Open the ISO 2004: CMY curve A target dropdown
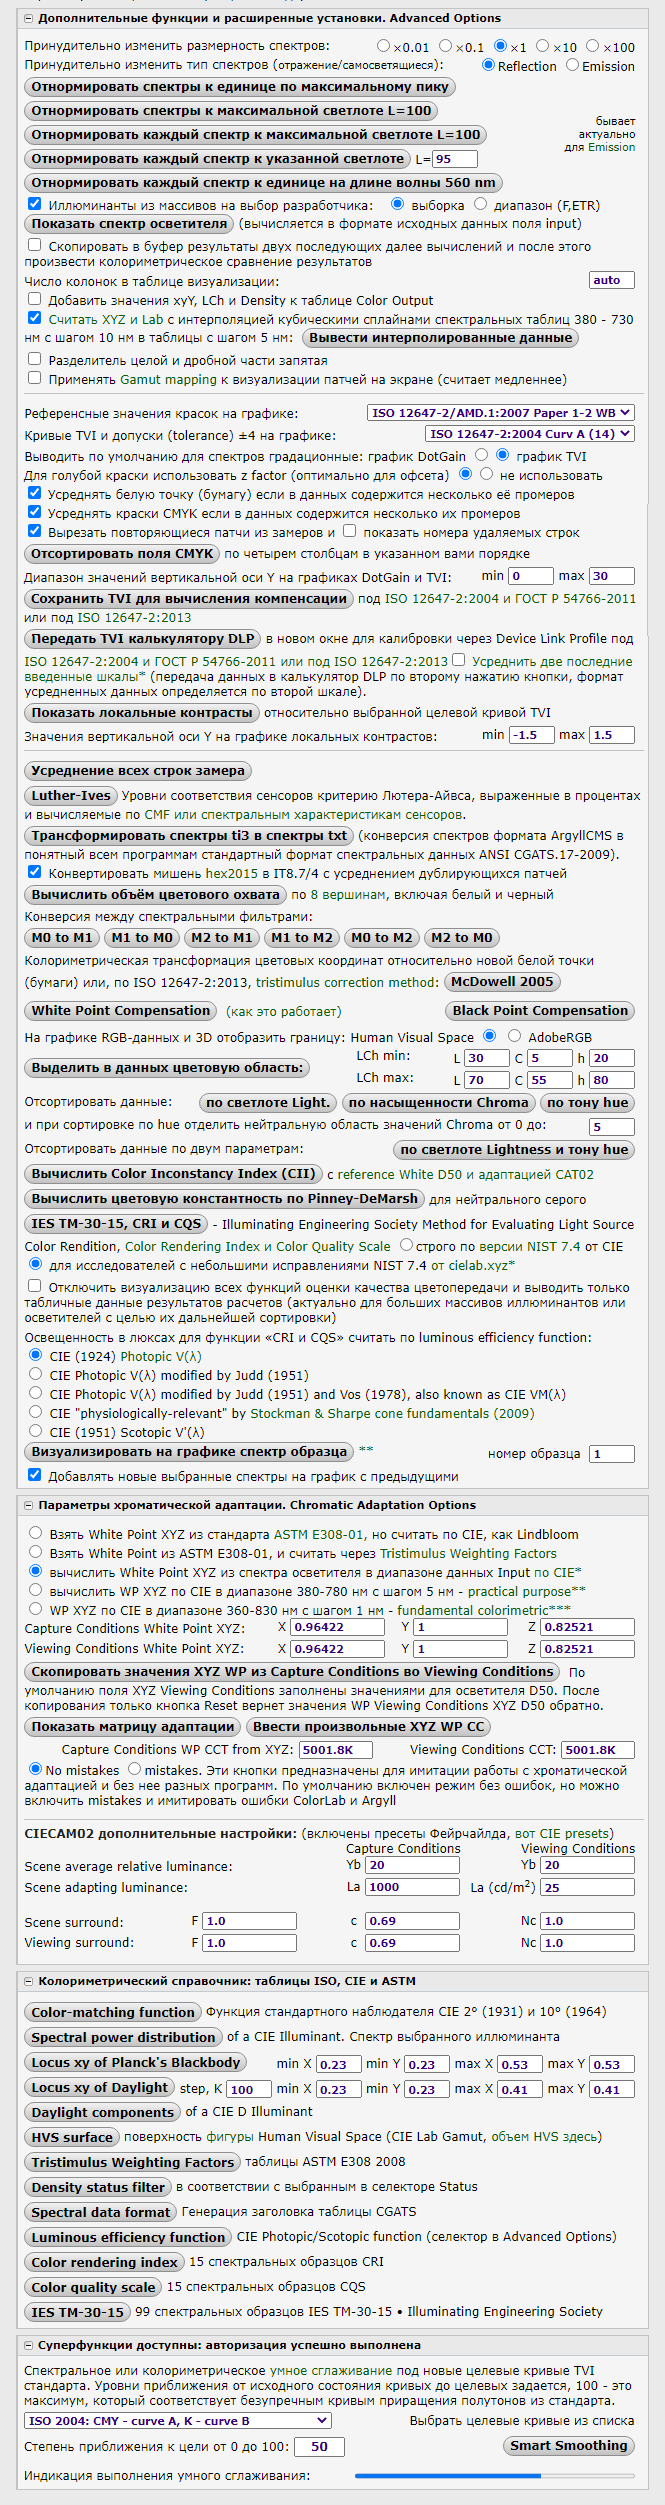Viewport: 665px width, 2505px height. (178, 2421)
